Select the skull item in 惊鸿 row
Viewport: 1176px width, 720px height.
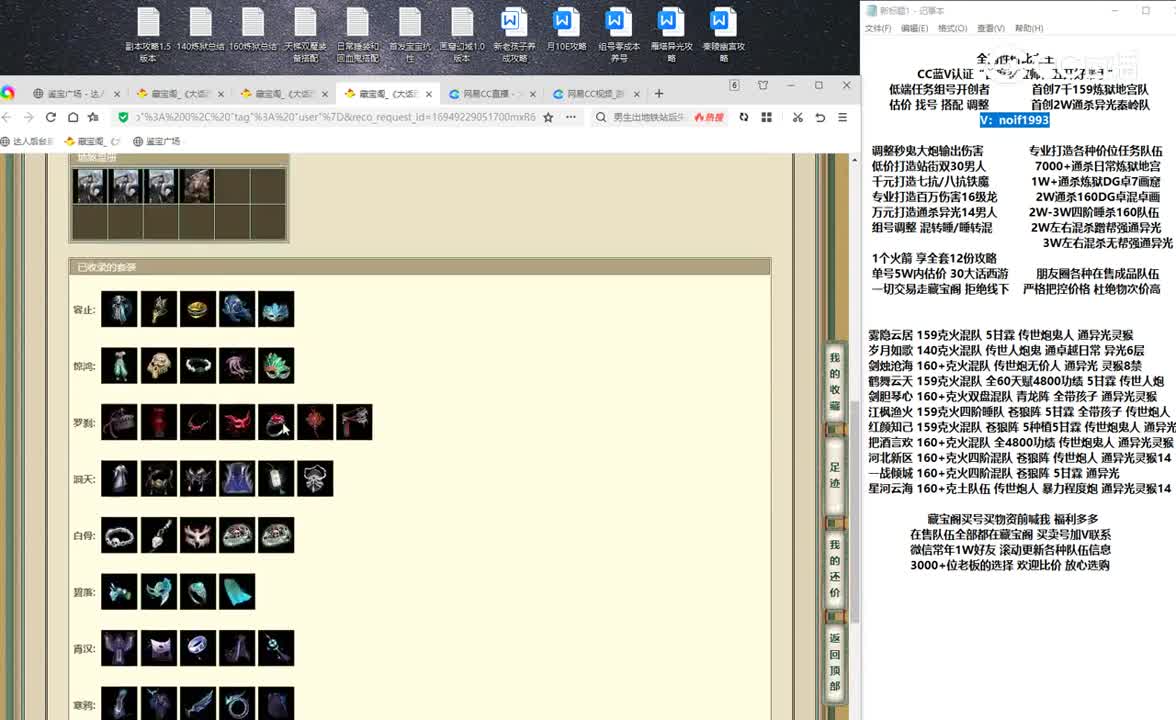158,366
